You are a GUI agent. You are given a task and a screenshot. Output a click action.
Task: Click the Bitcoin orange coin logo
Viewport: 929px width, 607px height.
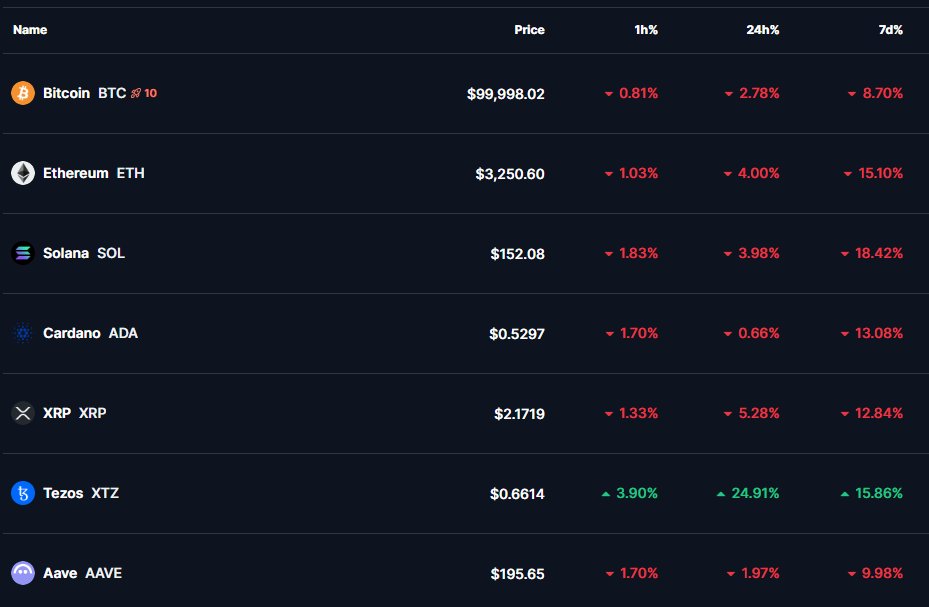[23, 93]
